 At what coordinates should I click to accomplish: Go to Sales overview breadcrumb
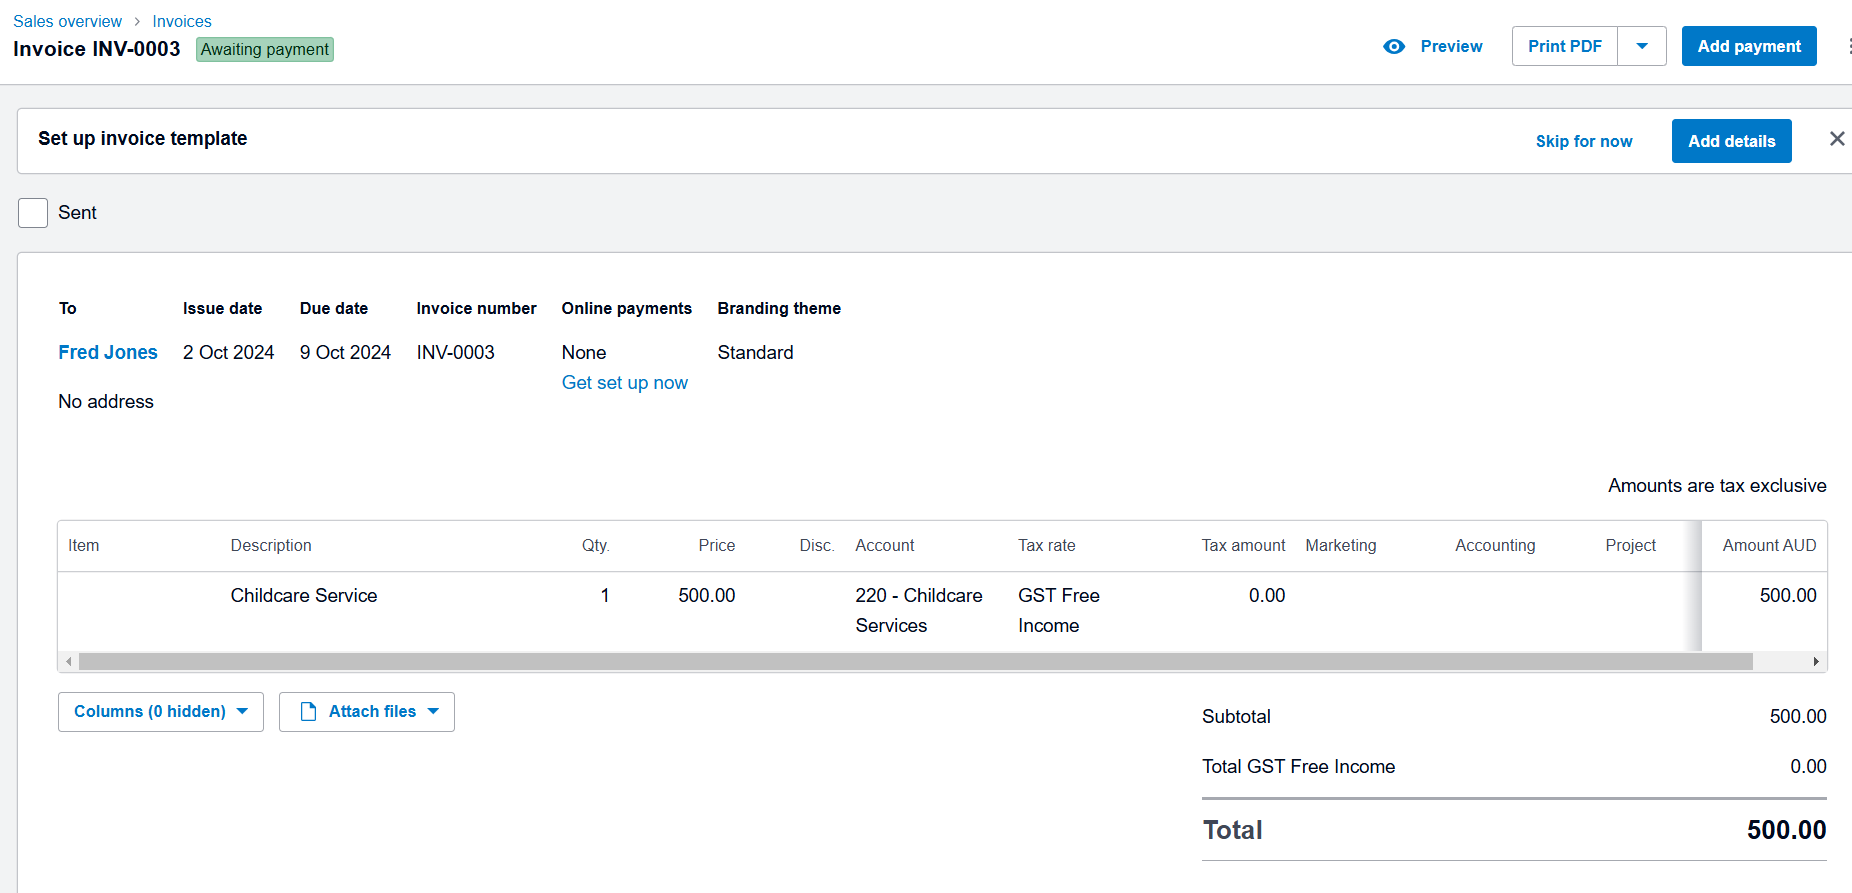tap(67, 21)
